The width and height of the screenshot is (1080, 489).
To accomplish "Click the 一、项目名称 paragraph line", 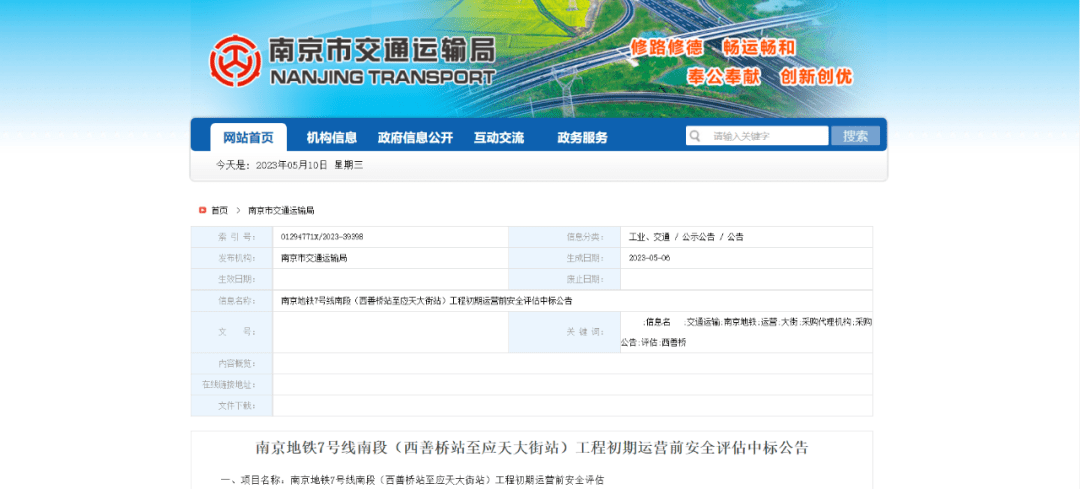I will pos(412,480).
